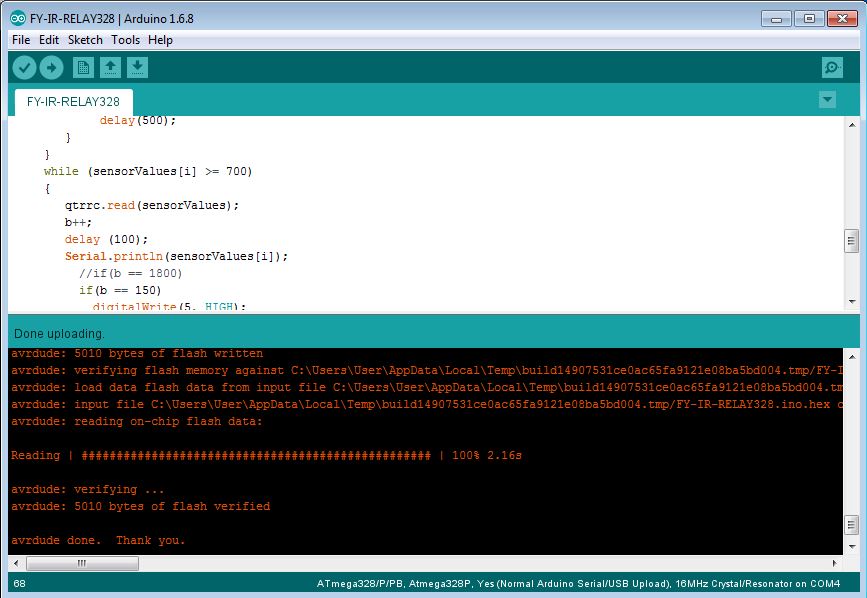867x598 pixels.
Task: Select the FY-IR-RELAY328 sketch tab
Action: (x=74, y=102)
